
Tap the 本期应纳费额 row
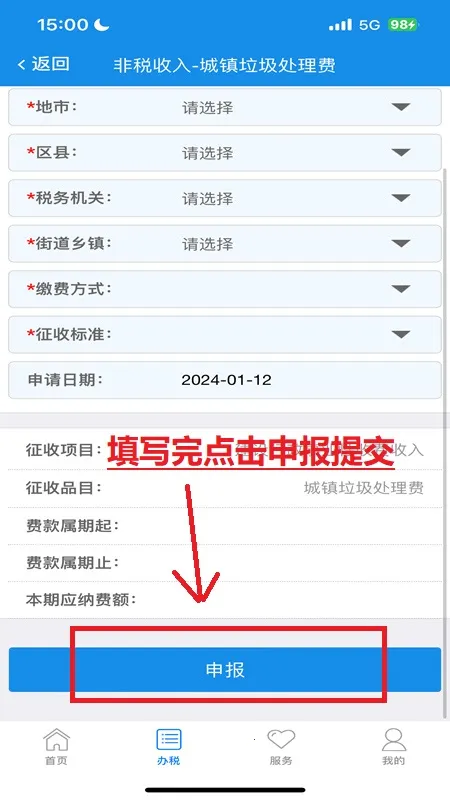pos(225,599)
